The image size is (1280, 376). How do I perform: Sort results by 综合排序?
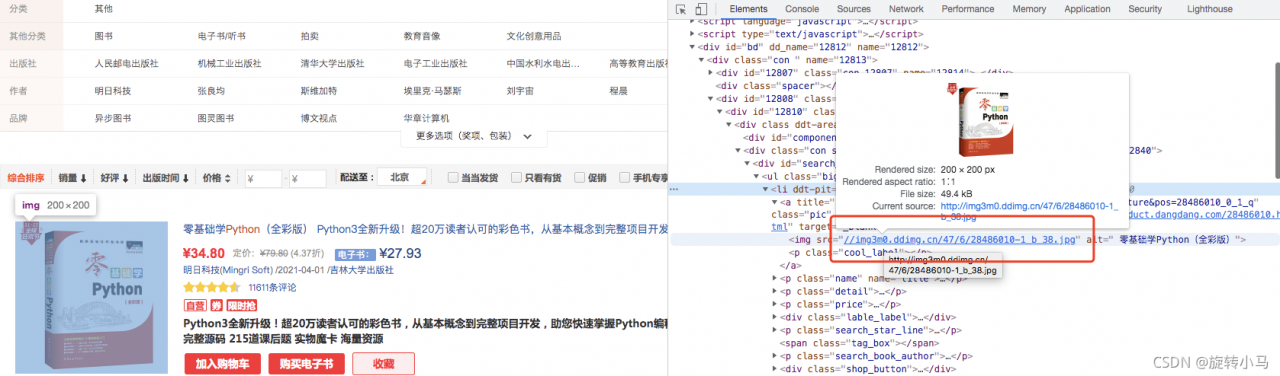pyautogui.click(x=26, y=178)
